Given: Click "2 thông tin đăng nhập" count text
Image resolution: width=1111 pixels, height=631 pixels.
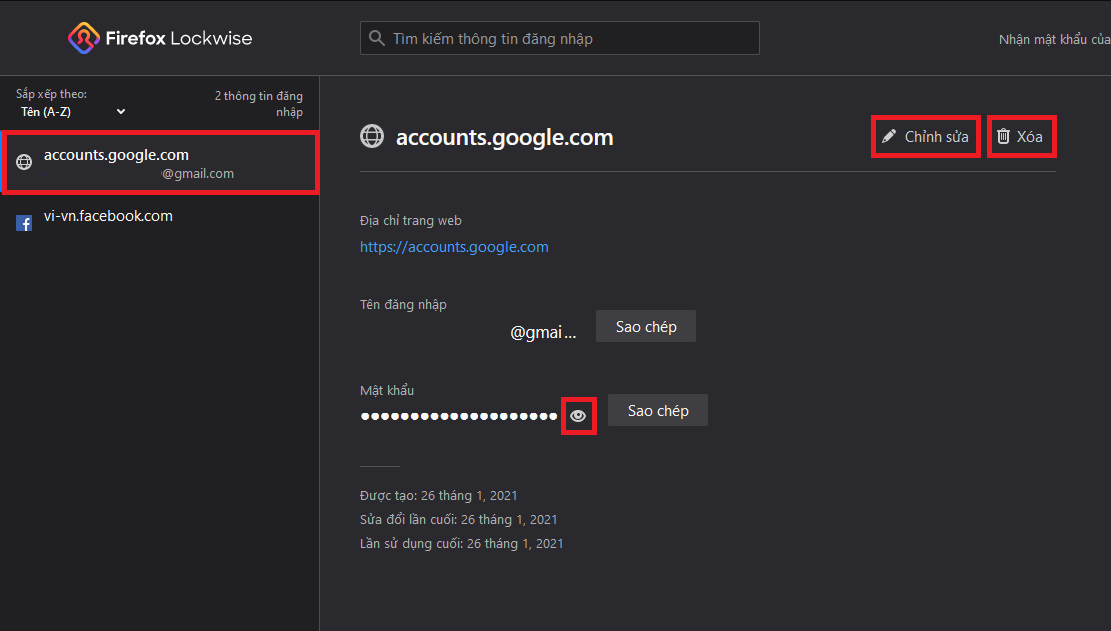Looking at the screenshot, I should point(259,103).
